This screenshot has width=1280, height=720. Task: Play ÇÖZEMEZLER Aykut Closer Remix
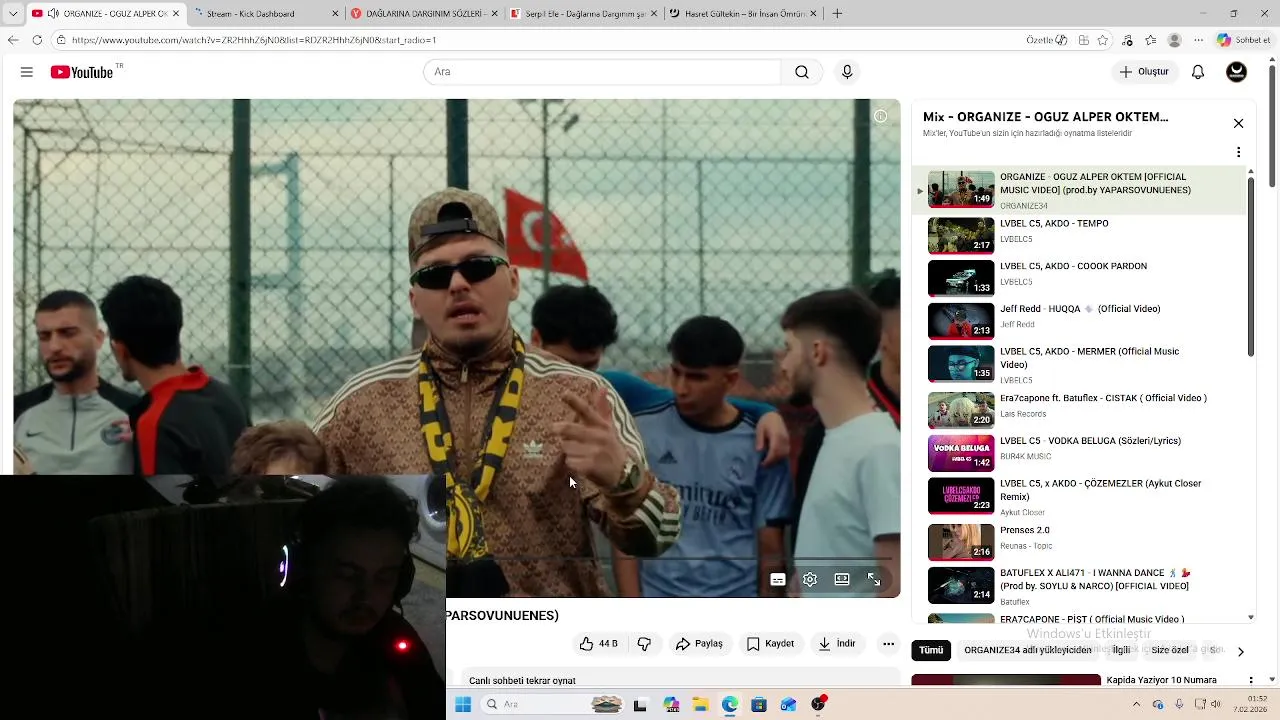1081,496
